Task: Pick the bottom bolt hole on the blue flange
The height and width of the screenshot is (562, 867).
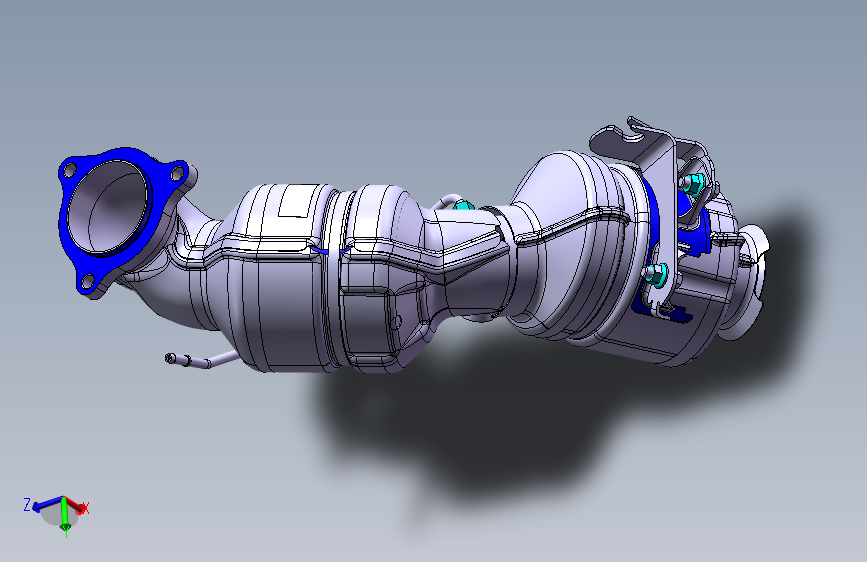Action: point(87,282)
